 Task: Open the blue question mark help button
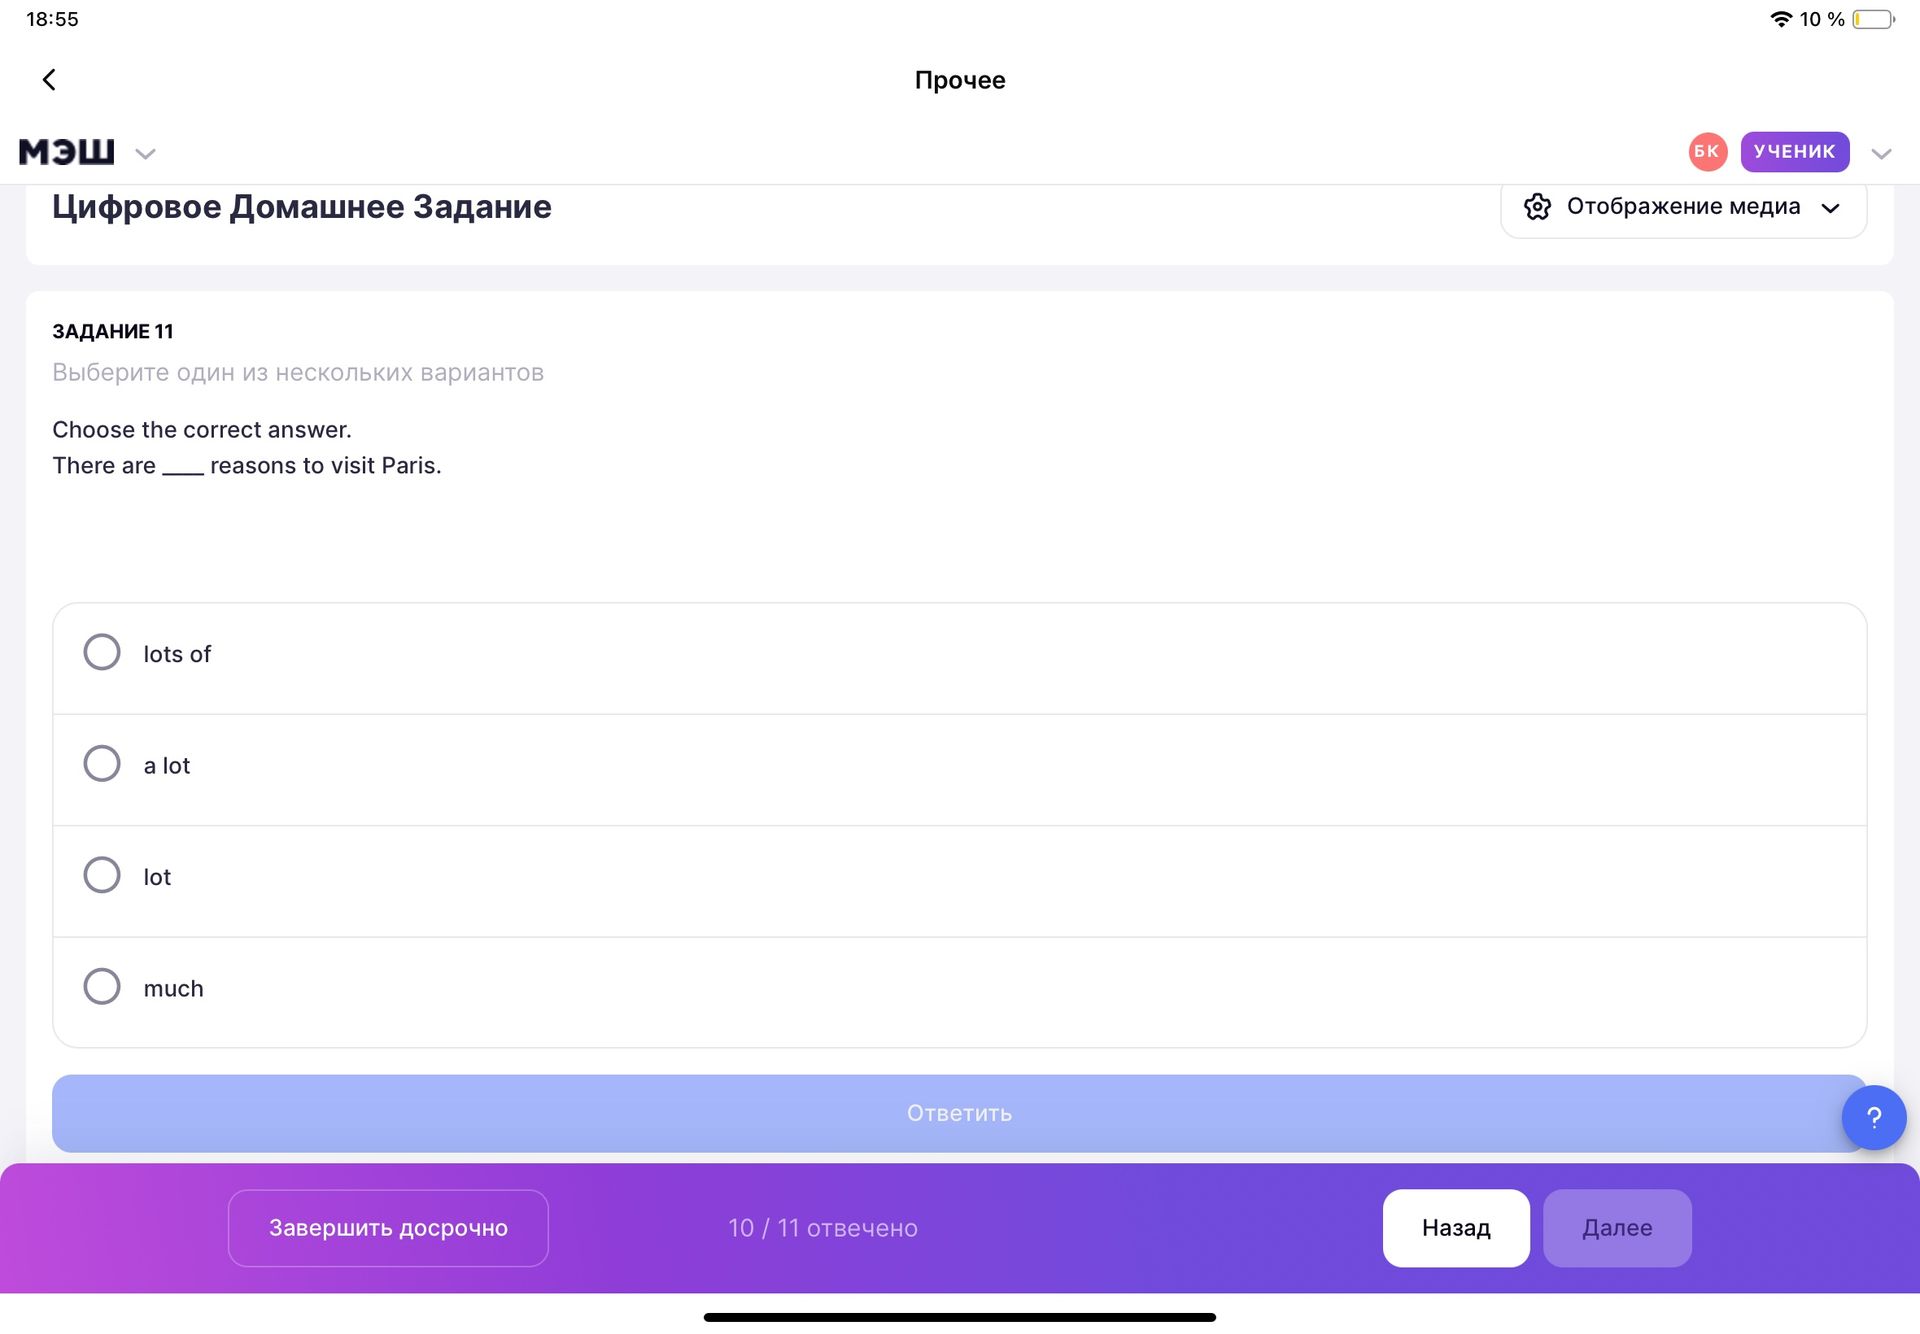tap(1873, 1117)
